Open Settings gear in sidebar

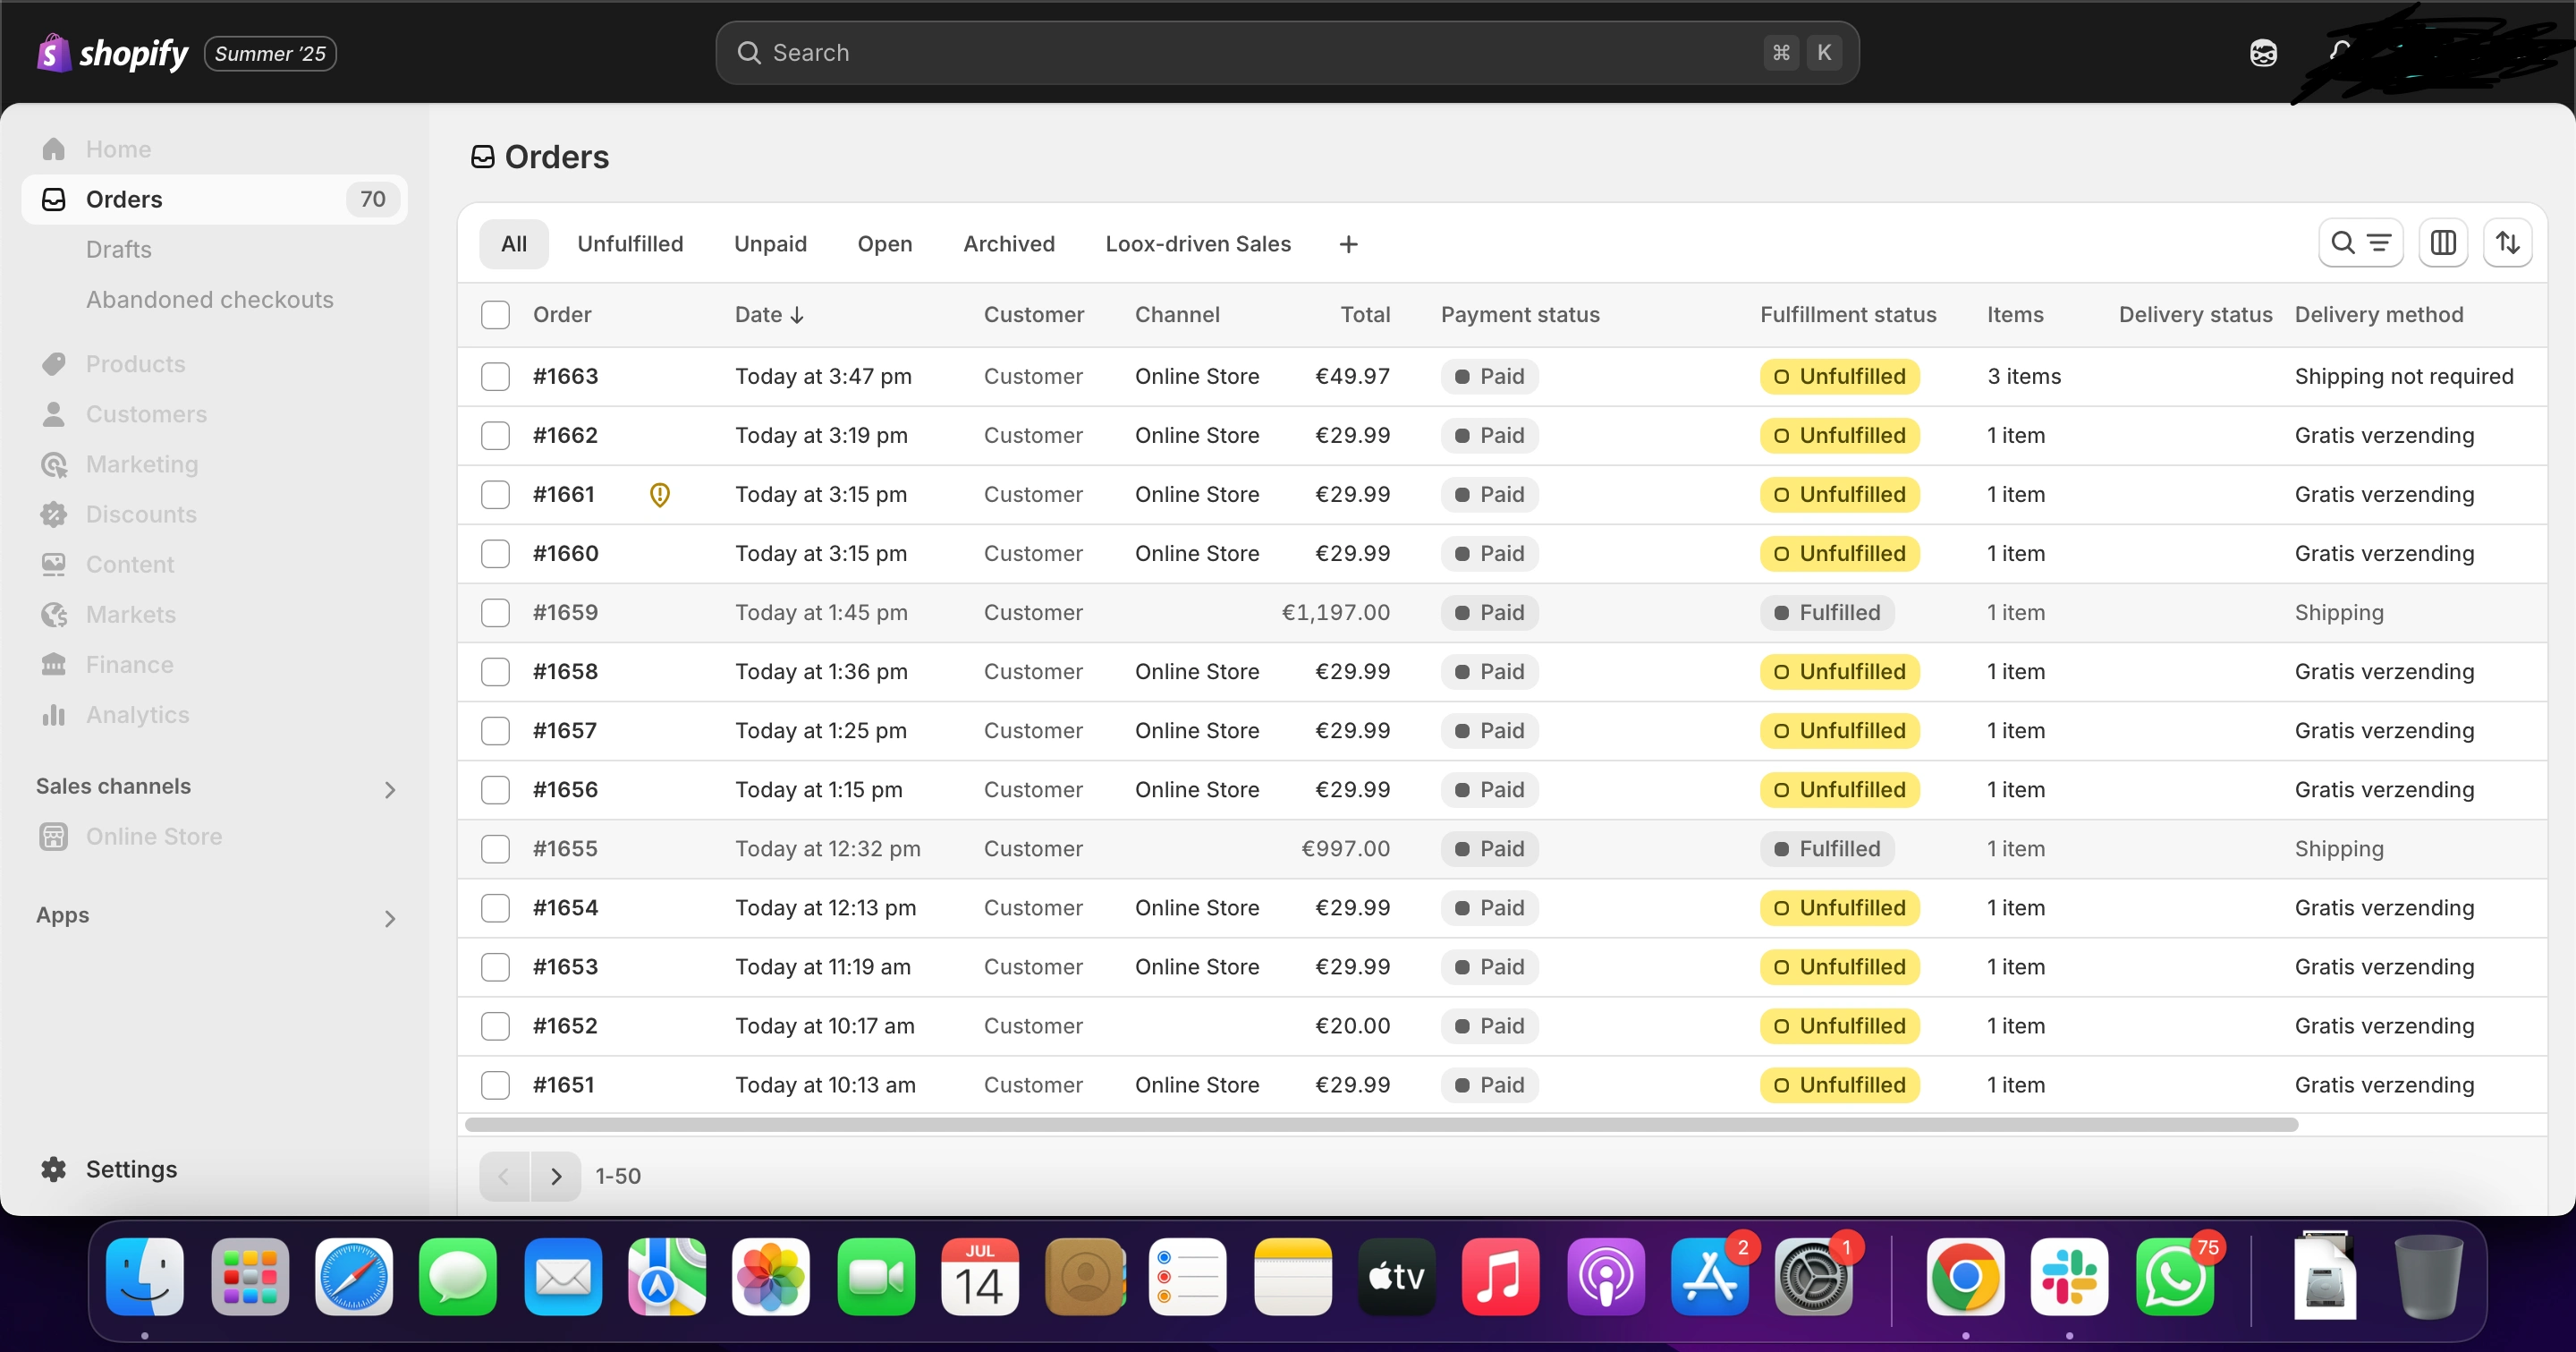(x=54, y=1169)
